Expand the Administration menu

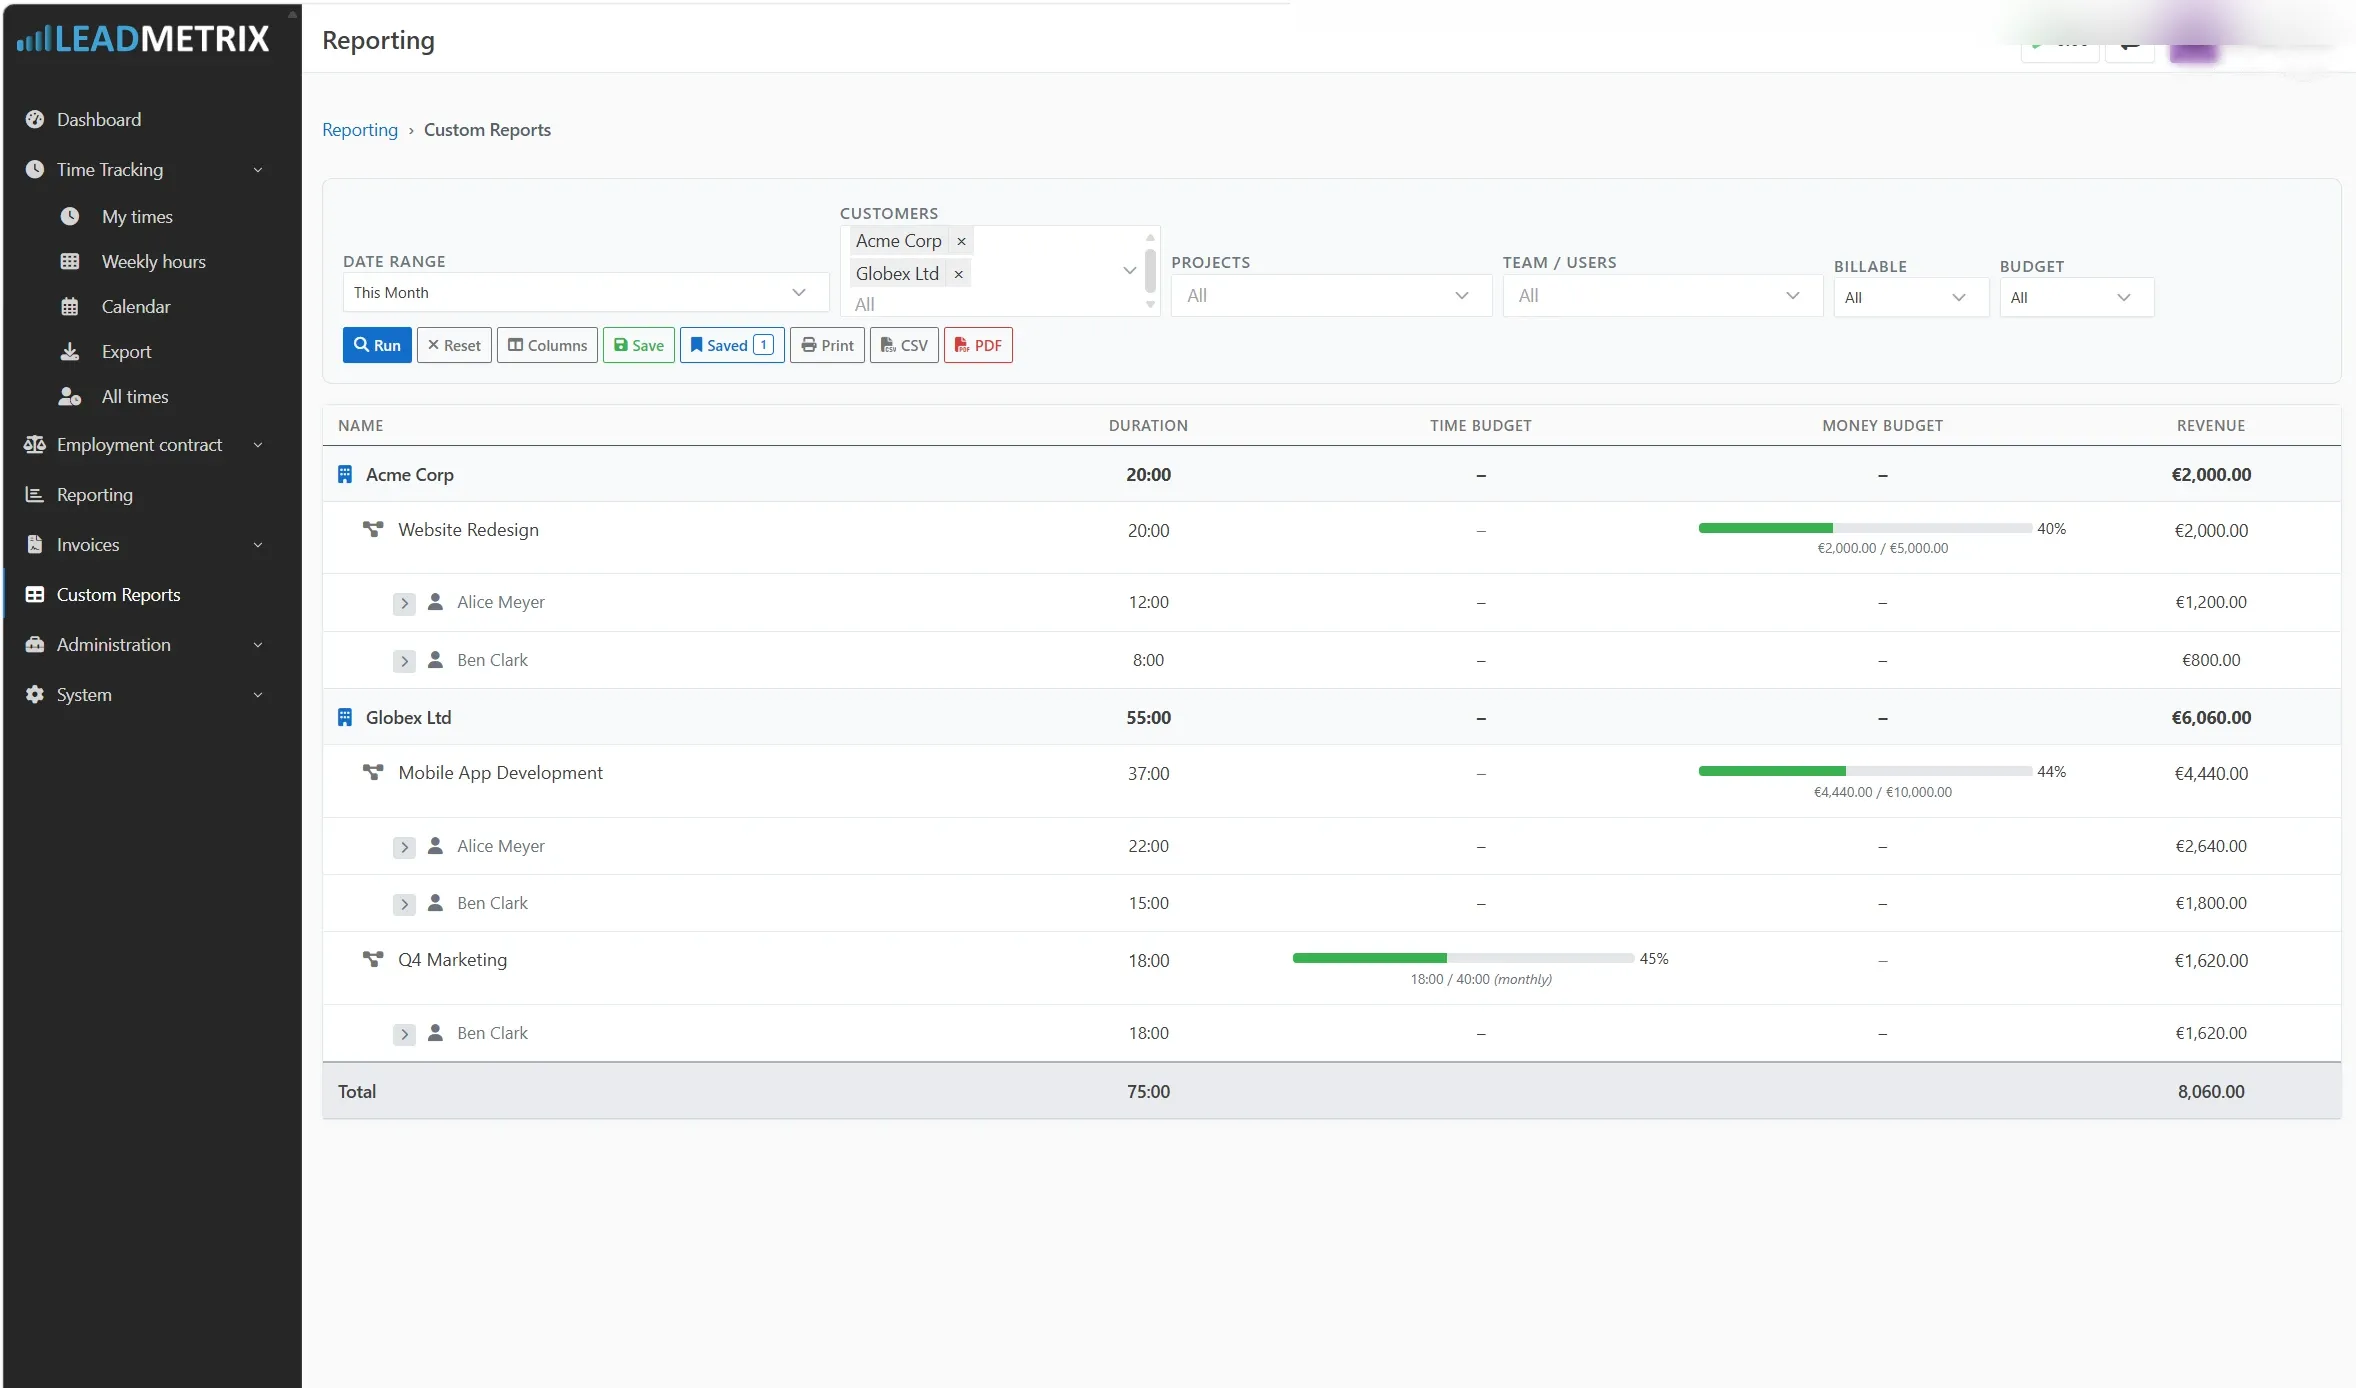click(258, 645)
